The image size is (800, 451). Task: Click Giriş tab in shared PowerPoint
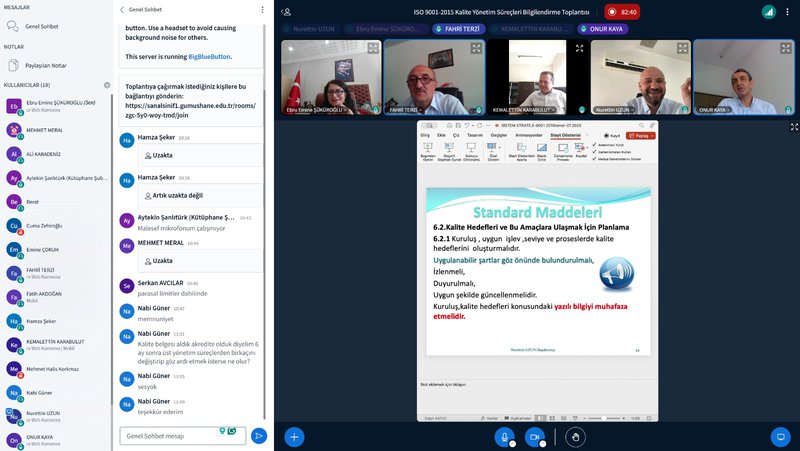pos(424,135)
